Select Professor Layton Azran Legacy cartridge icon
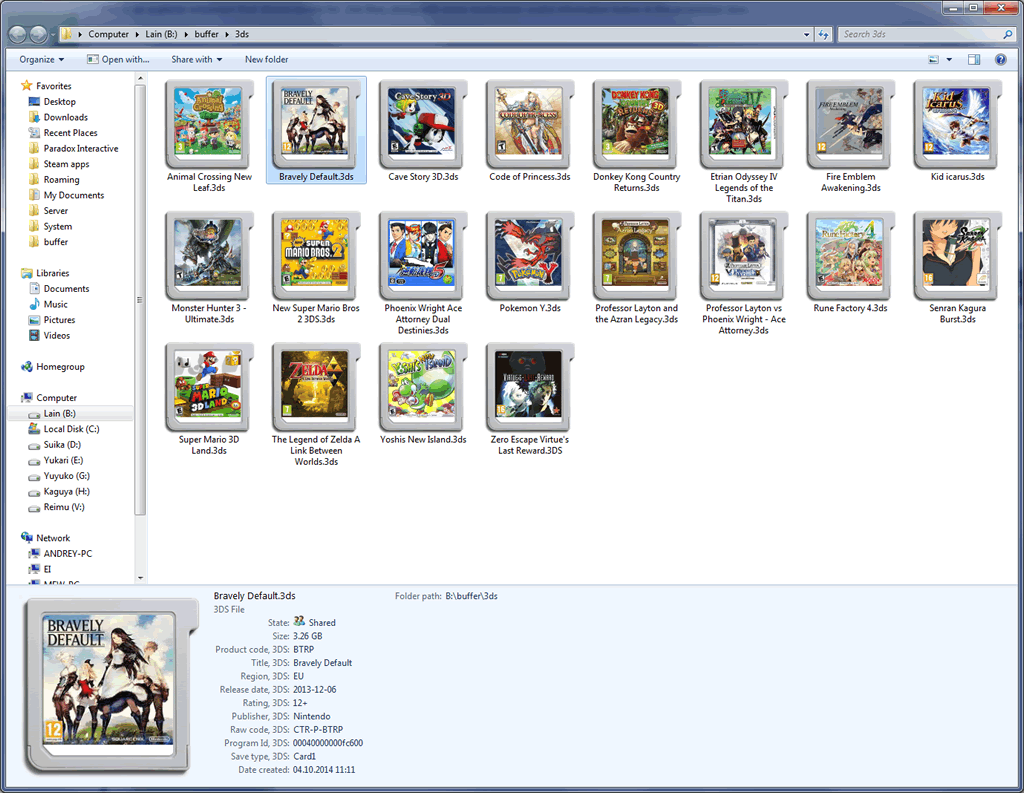1024x793 pixels. tap(637, 255)
